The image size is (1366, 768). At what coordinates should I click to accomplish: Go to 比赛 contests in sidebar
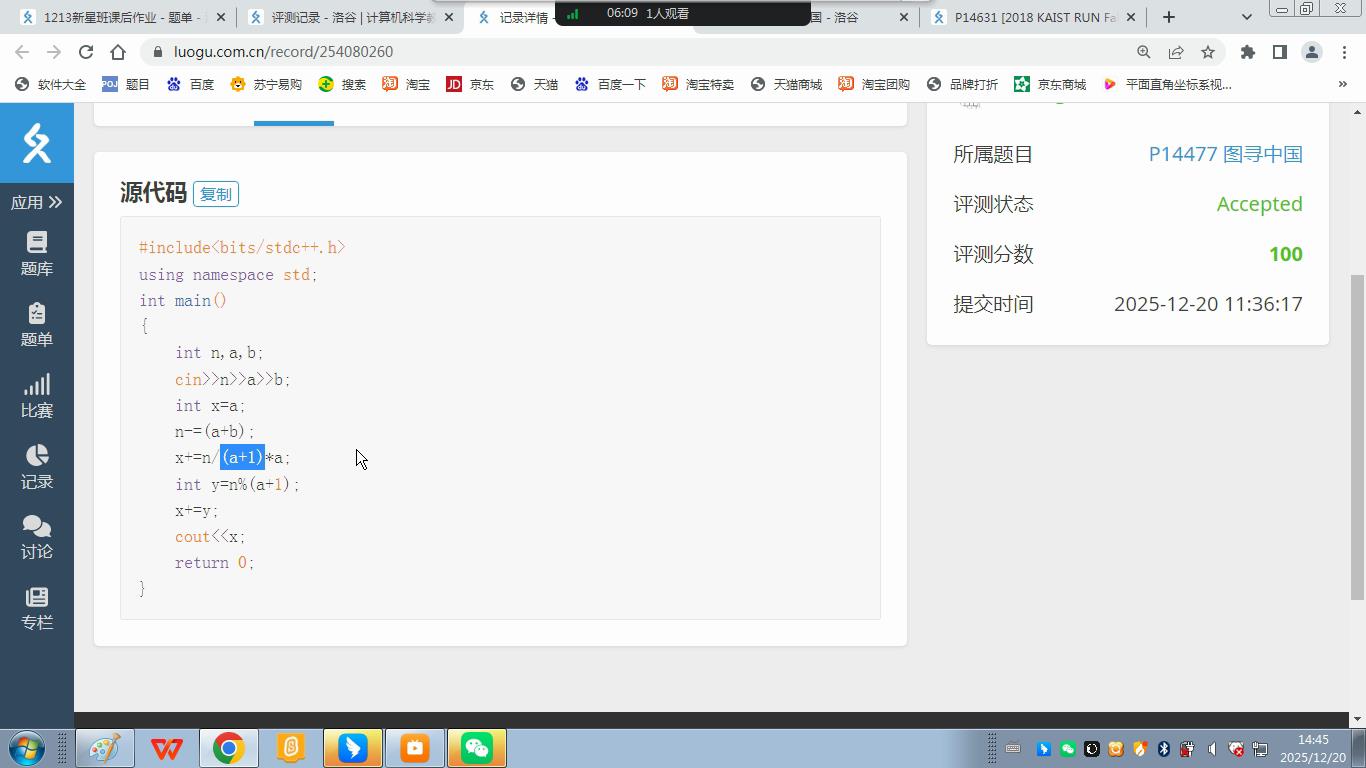(37, 396)
